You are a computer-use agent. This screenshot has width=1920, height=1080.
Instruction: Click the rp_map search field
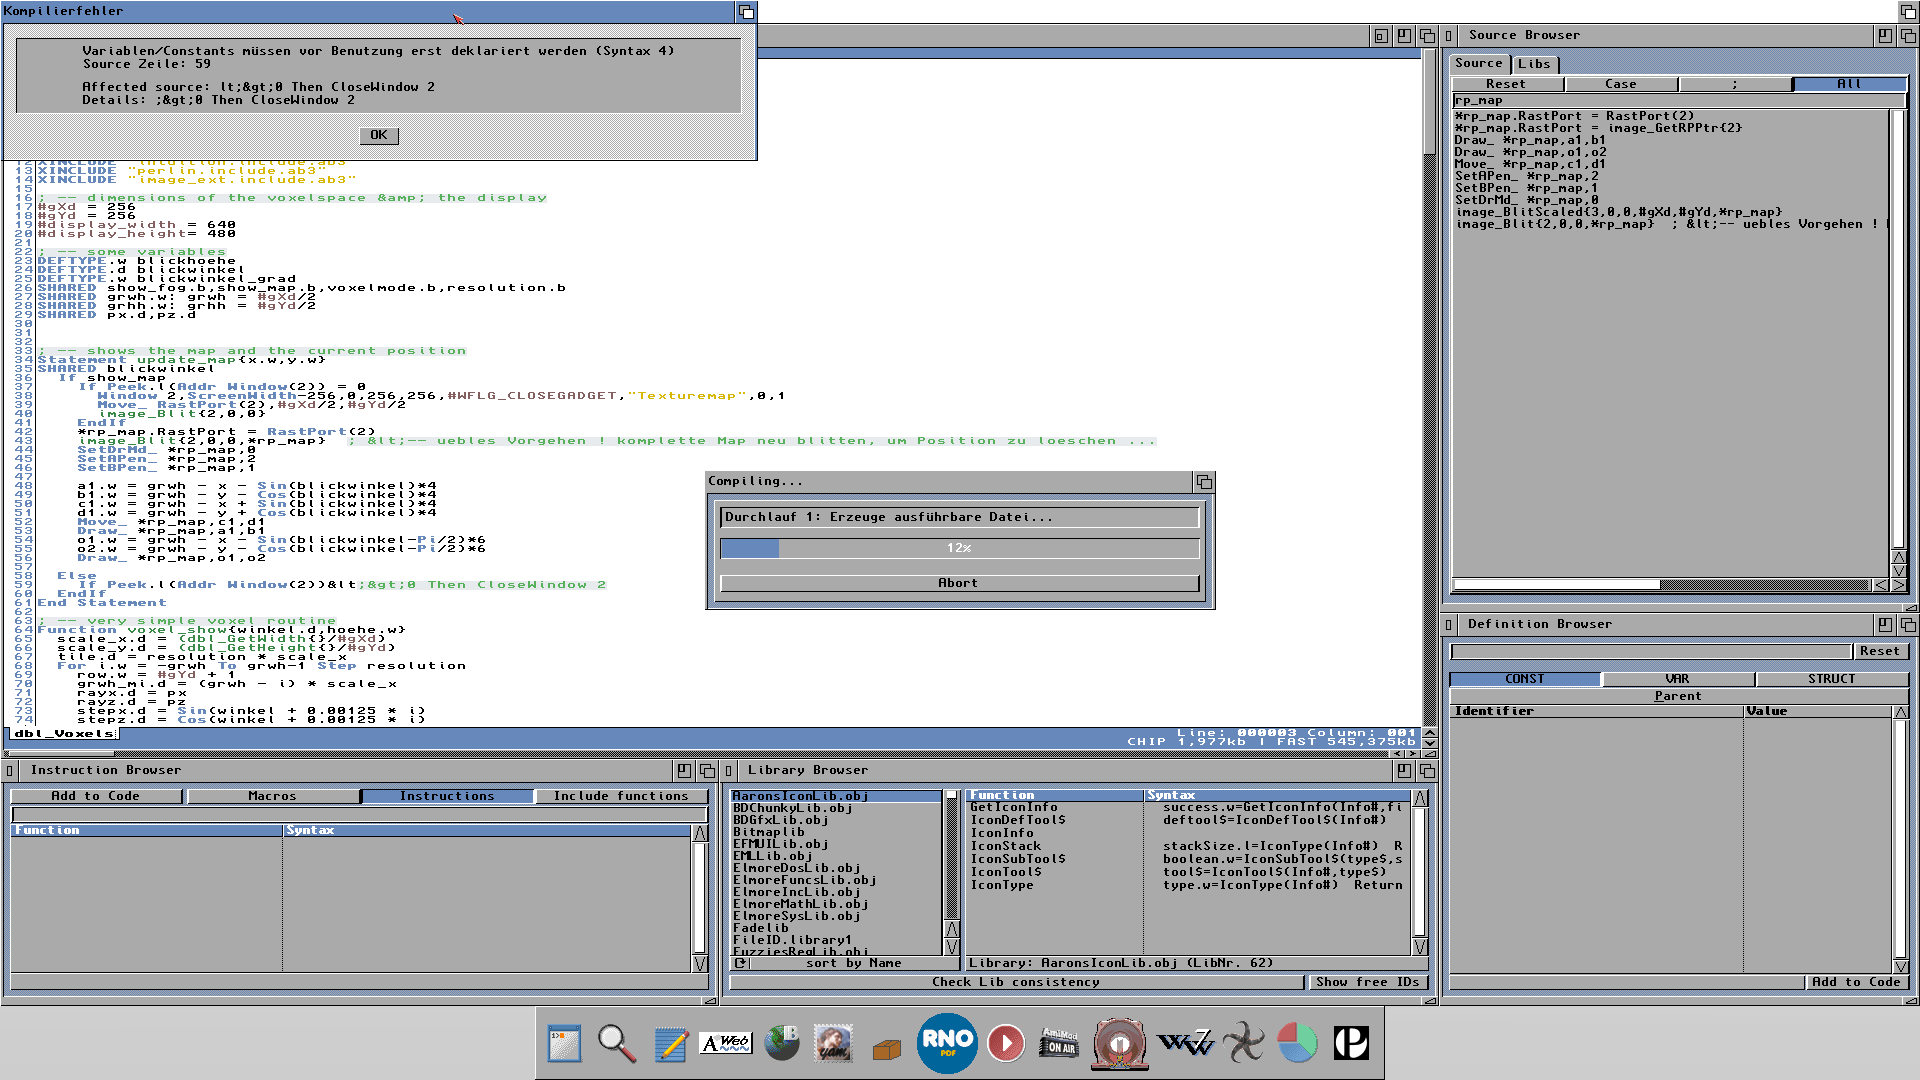point(1677,100)
